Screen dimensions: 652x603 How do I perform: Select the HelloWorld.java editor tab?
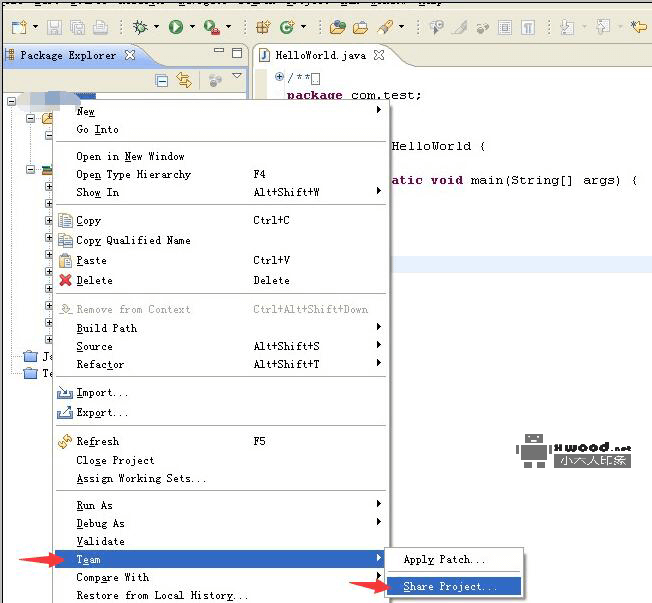tap(321, 55)
